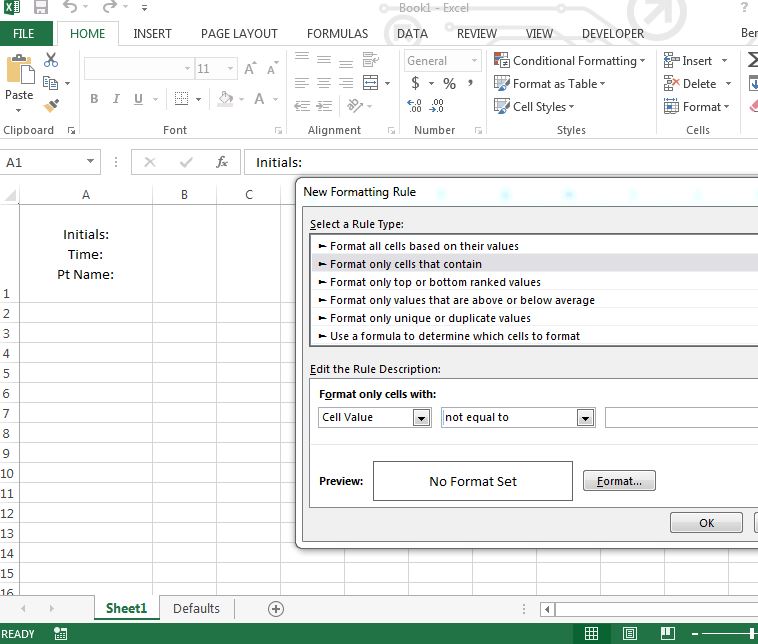Activate the Format Painter brush
This screenshot has width=758, height=644.
pyautogui.click(x=51, y=105)
